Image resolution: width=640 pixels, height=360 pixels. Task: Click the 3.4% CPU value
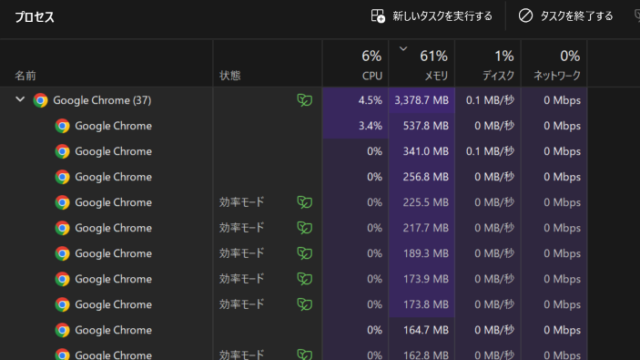[370, 126]
